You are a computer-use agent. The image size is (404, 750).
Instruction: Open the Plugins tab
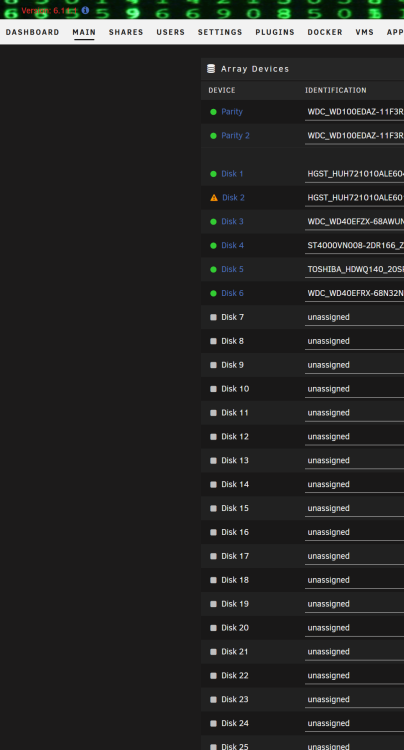275,32
